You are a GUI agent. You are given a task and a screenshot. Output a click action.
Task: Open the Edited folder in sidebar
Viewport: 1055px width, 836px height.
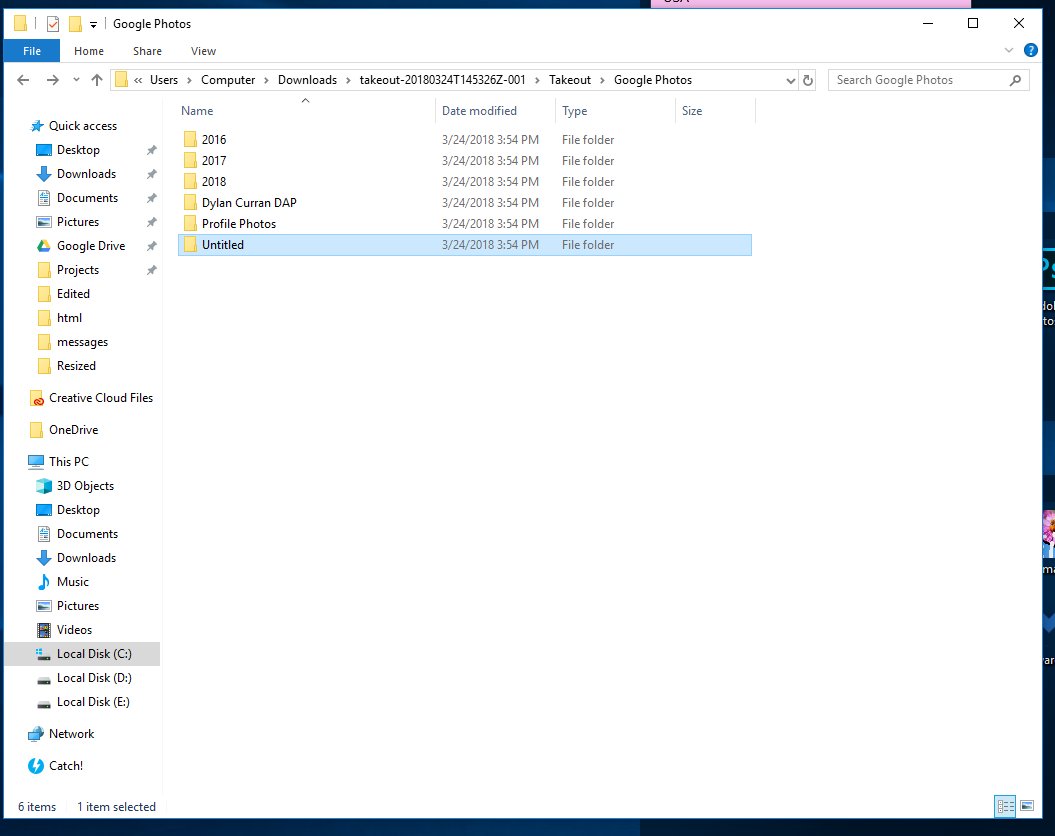[73, 294]
